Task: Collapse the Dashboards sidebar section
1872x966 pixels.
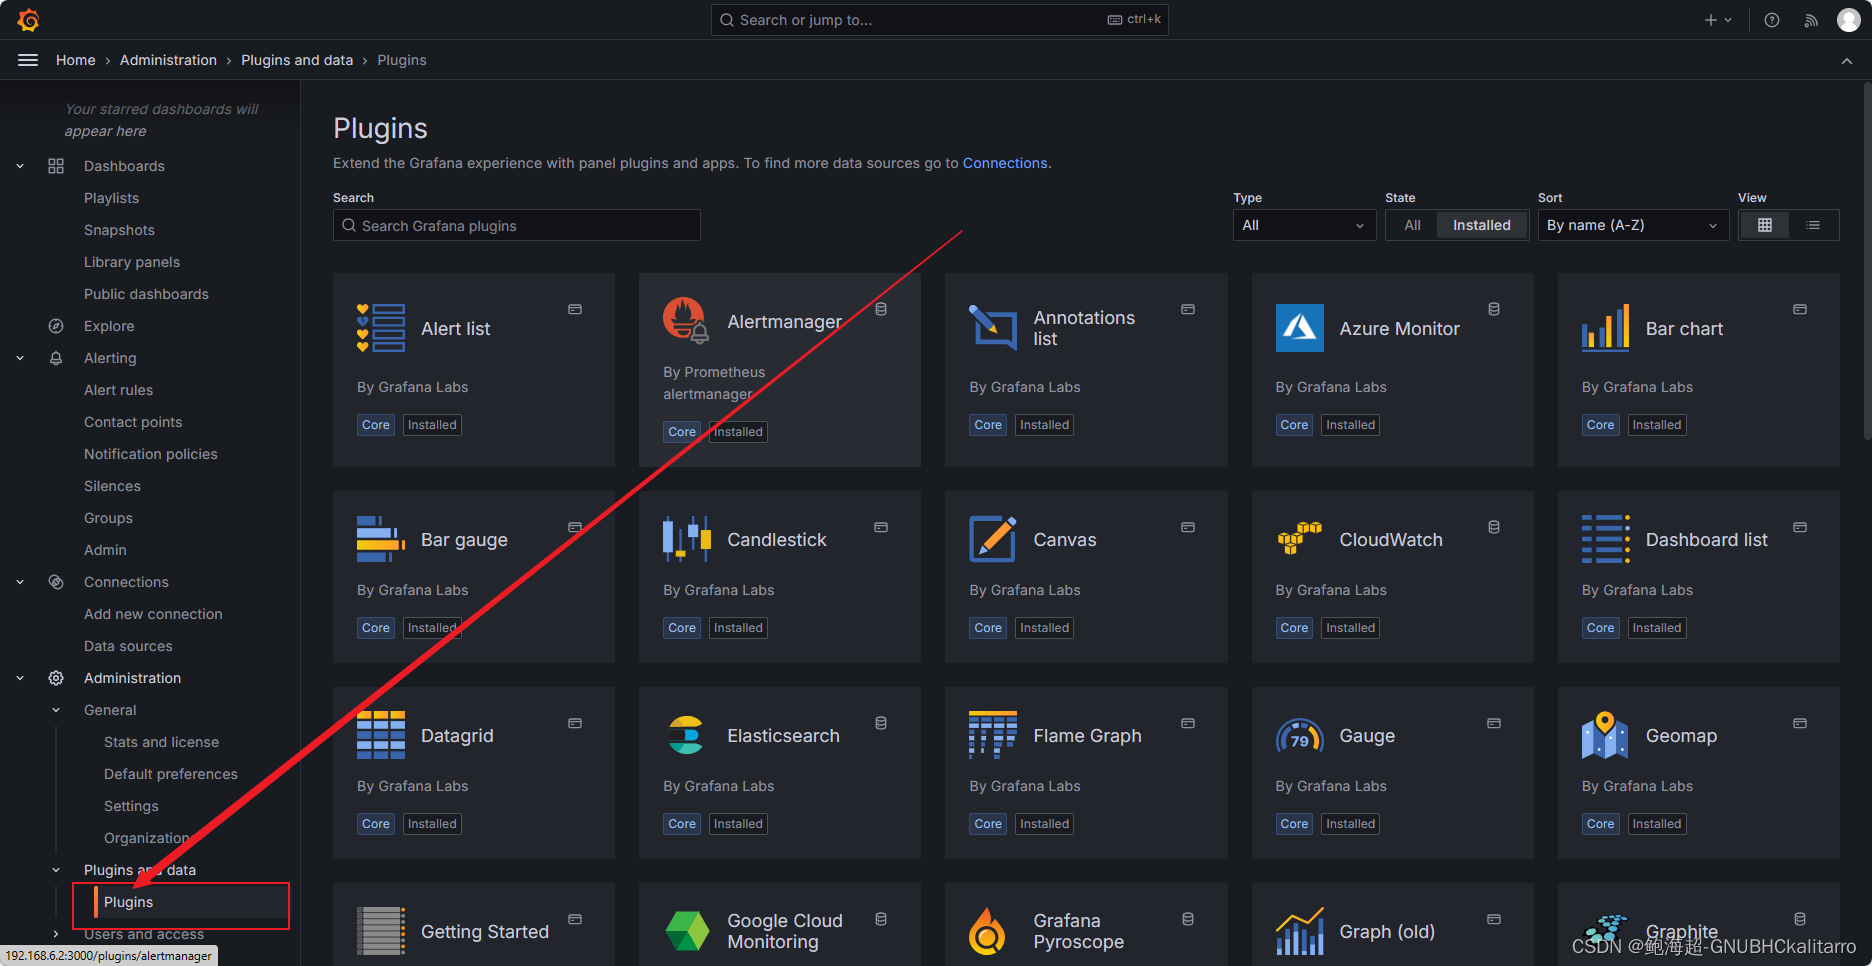Action: click(x=20, y=166)
